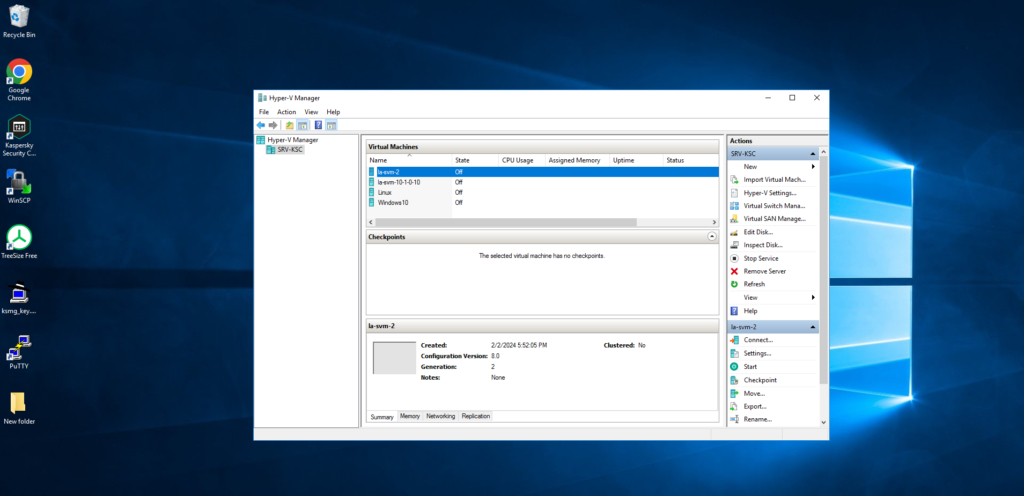1024x496 pixels.
Task: Collapse the Checkpoints section
Action: click(712, 237)
